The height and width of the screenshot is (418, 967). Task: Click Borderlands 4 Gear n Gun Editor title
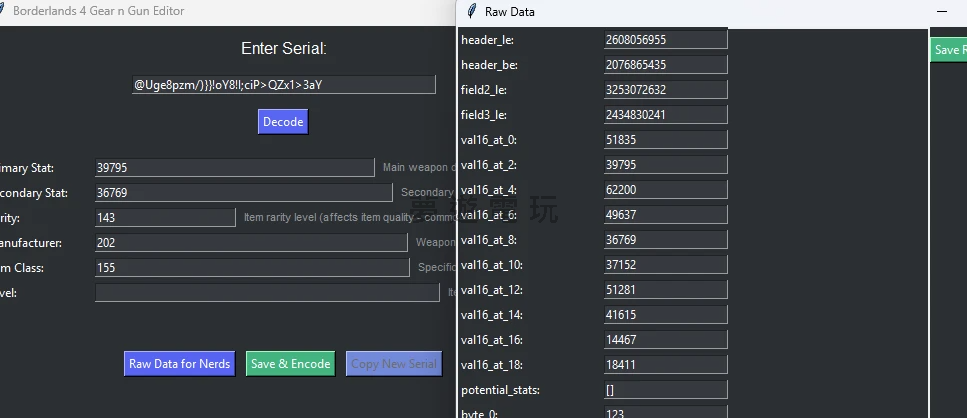98,10
